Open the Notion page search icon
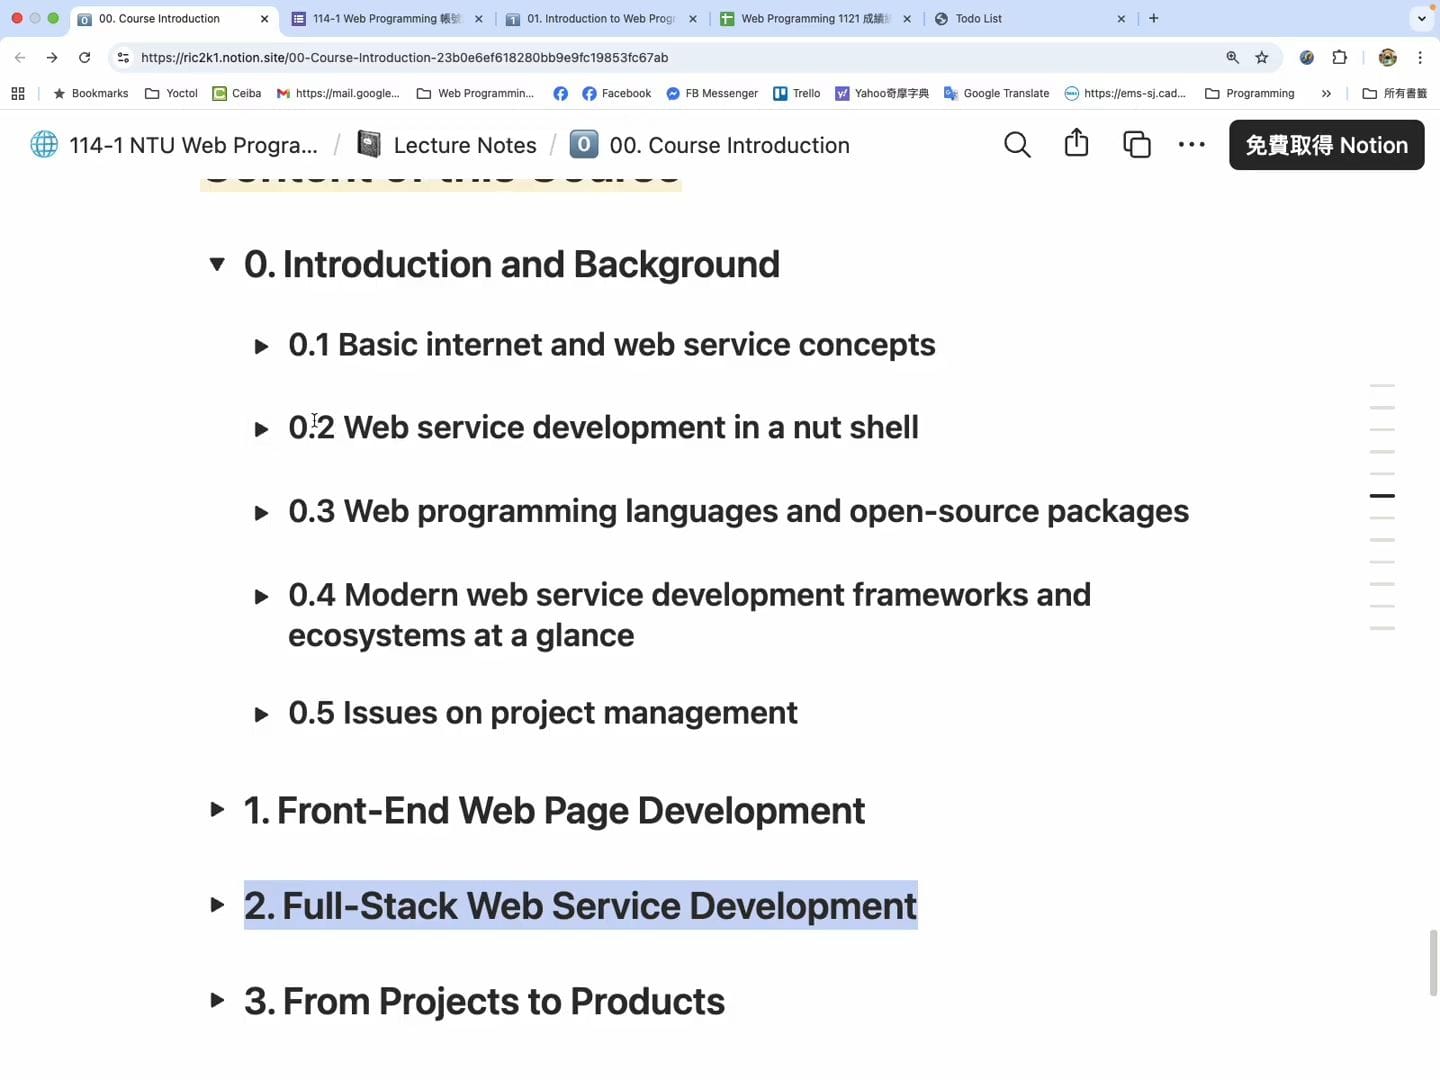1440x1080 pixels. pyautogui.click(x=1017, y=145)
